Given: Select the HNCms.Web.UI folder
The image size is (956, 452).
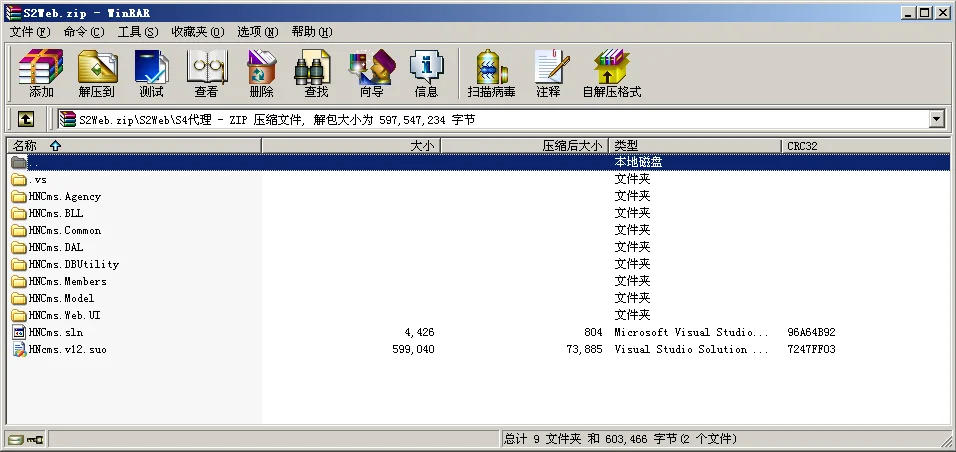Looking at the screenshot, I should (64, 315).
